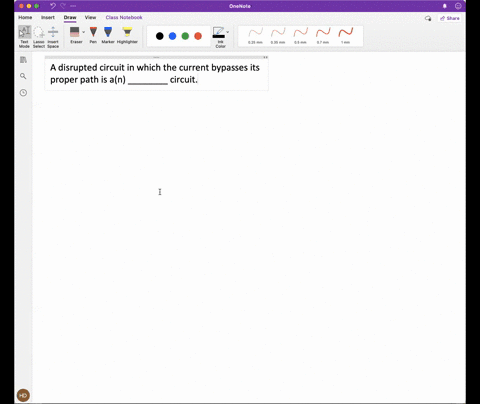Screen dimensions: 480x404
Task: Select the 0.25 mm stroke thickness
Action: pos(255,36)
